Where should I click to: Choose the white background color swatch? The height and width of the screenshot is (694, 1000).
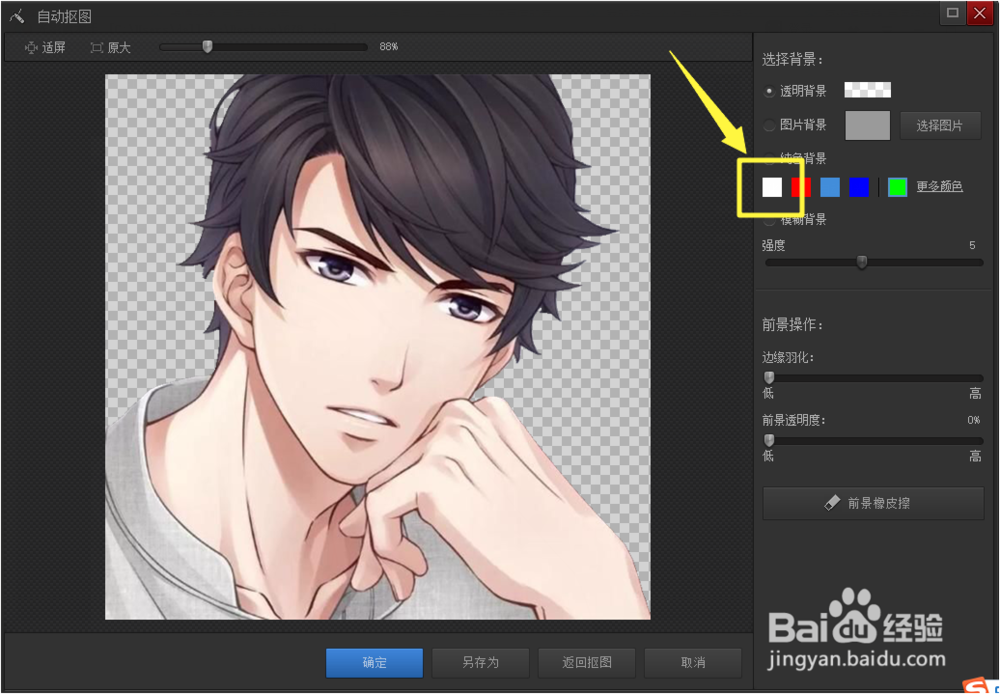(772, 187)
